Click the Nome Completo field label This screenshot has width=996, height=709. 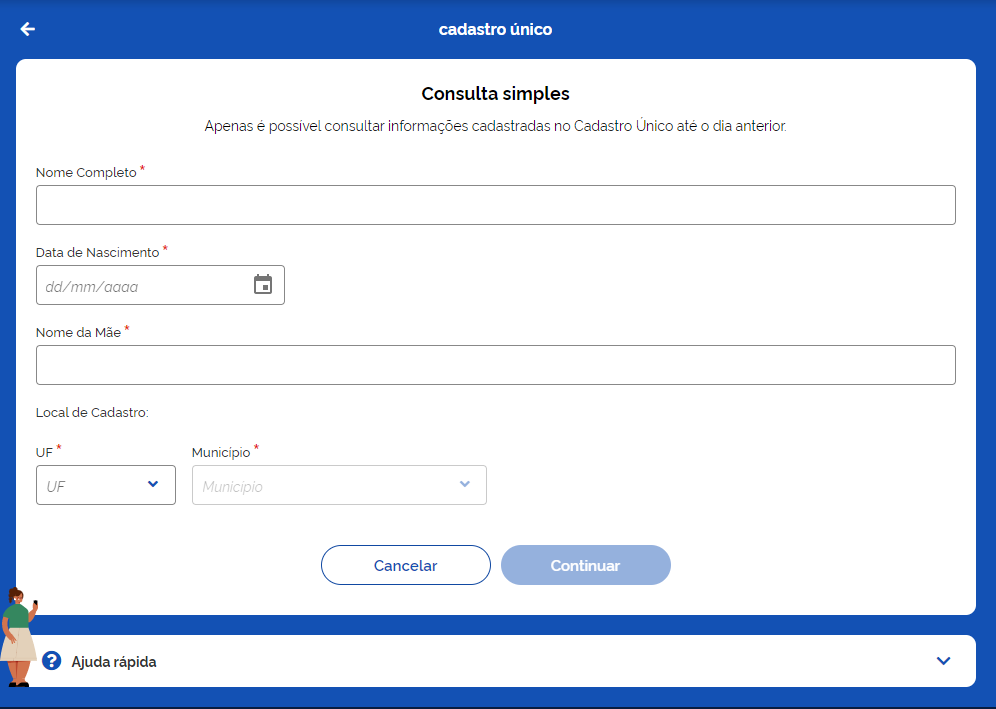86,172
